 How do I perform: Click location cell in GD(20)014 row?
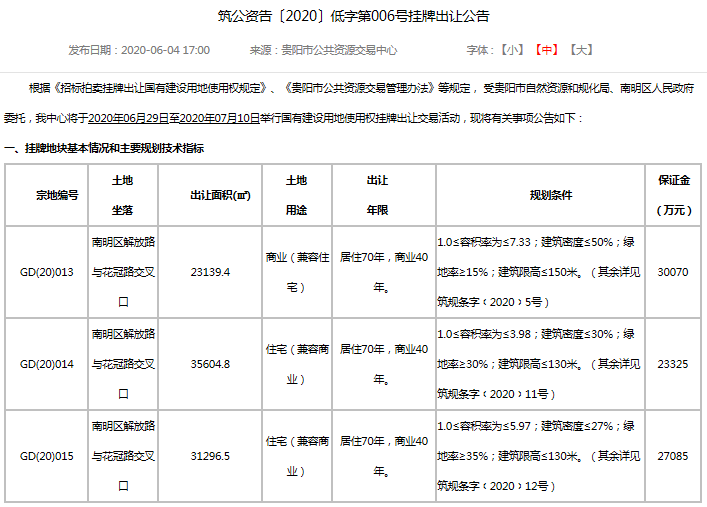click(x=123, y=364)
